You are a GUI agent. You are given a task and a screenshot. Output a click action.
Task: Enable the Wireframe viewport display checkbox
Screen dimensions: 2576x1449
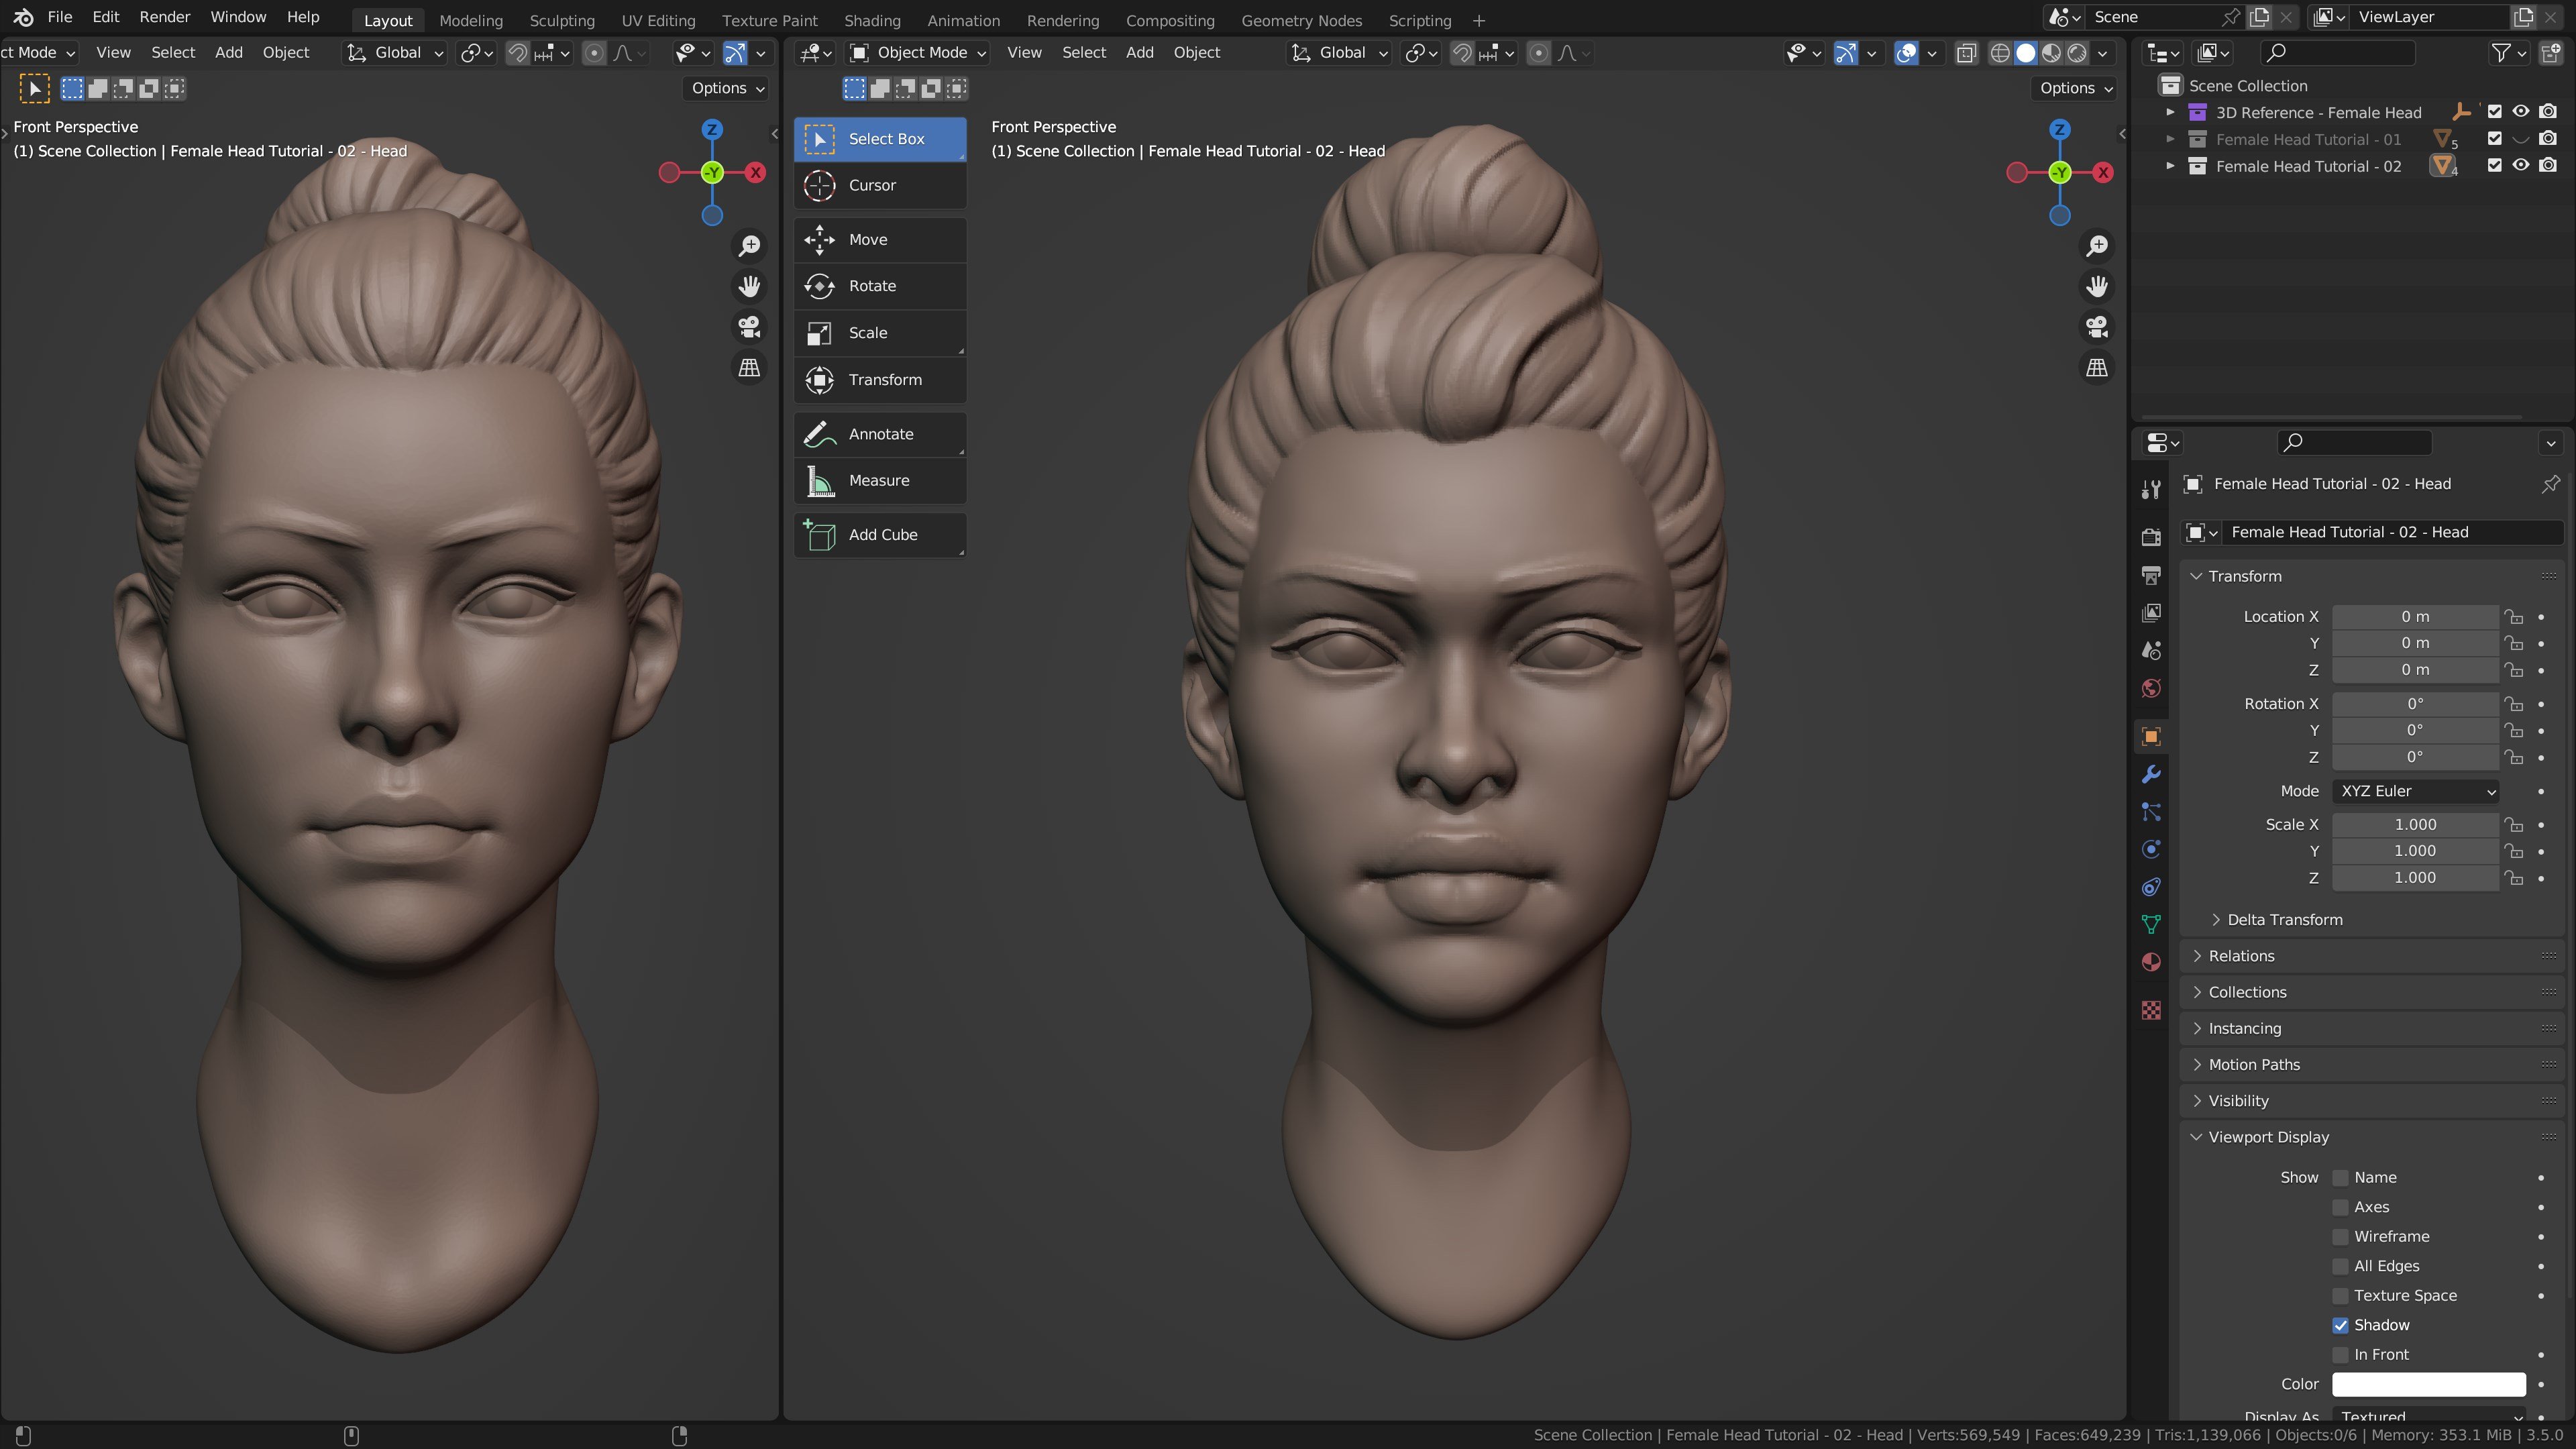tap(2340, 1237)
